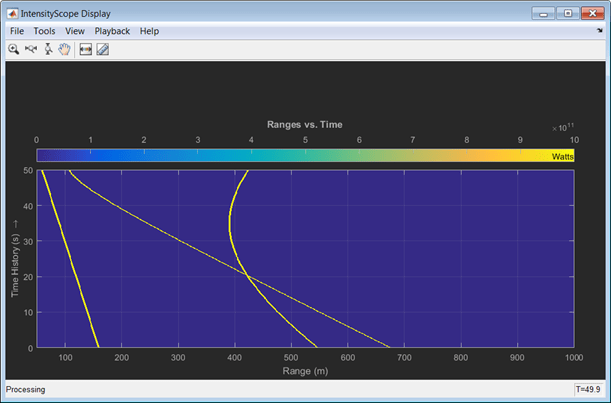Click the 'Ranges vs. Time' plot title
This screenshot has width=611, height=403.
pyautogui.click(x=305, y=125)
